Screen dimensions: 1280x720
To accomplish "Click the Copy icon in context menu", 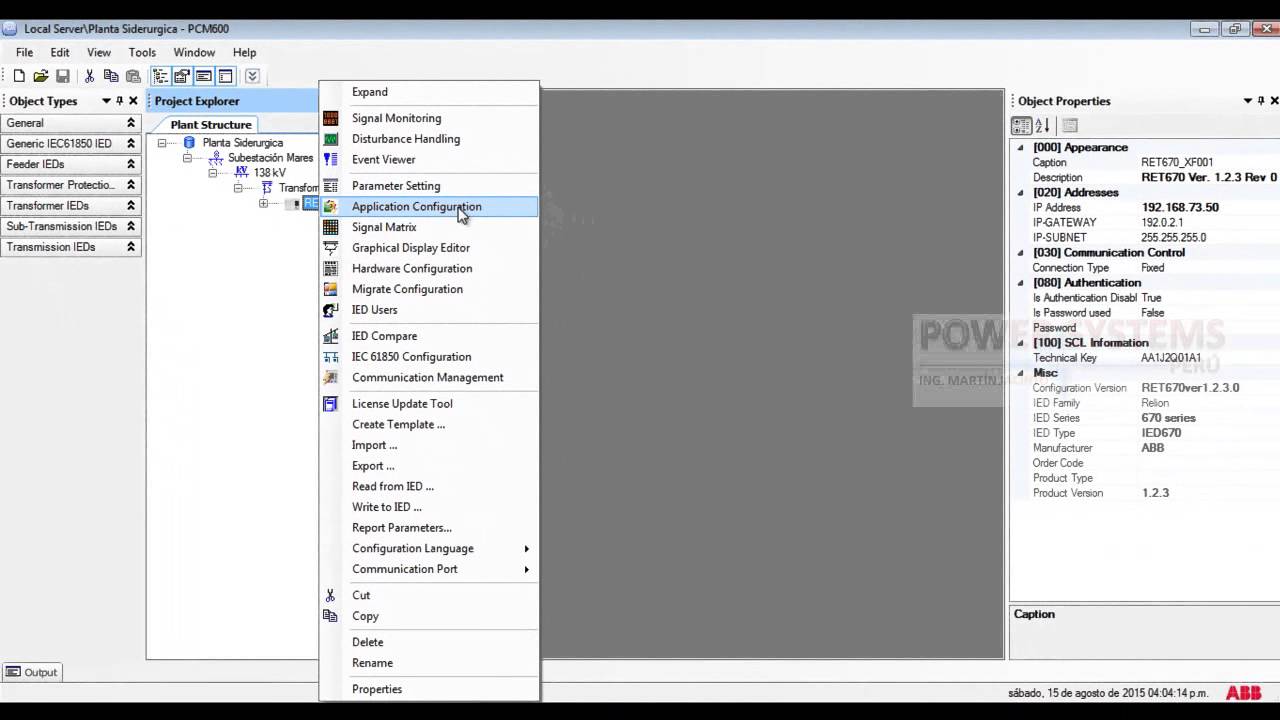I will click(x=331, y=617).
